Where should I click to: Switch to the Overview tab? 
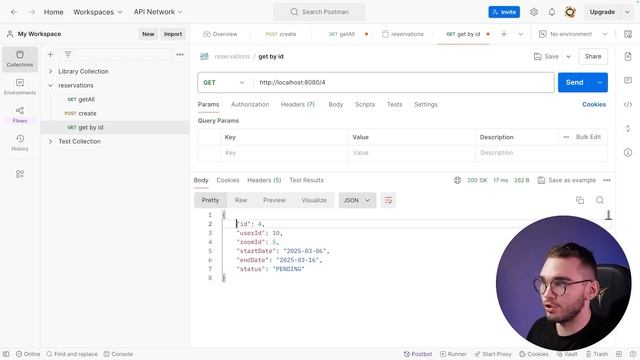[x=220, y=34]
